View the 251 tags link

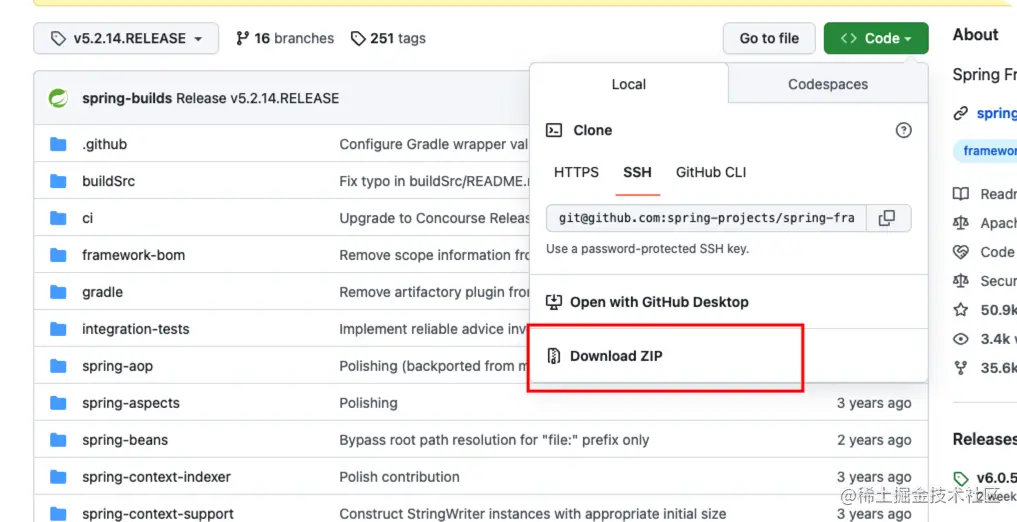tap(388, 38)
